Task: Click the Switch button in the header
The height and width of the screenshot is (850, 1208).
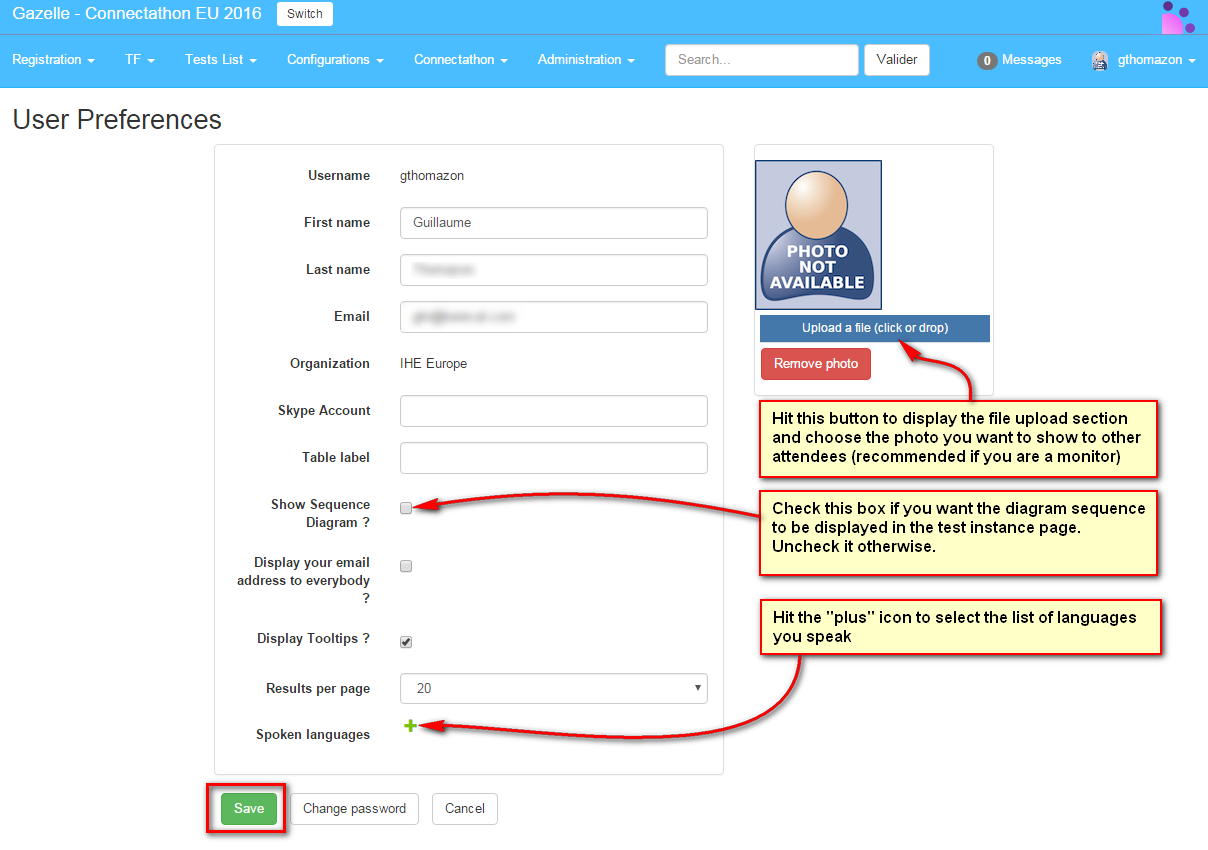Action: (x=304, y=14)
